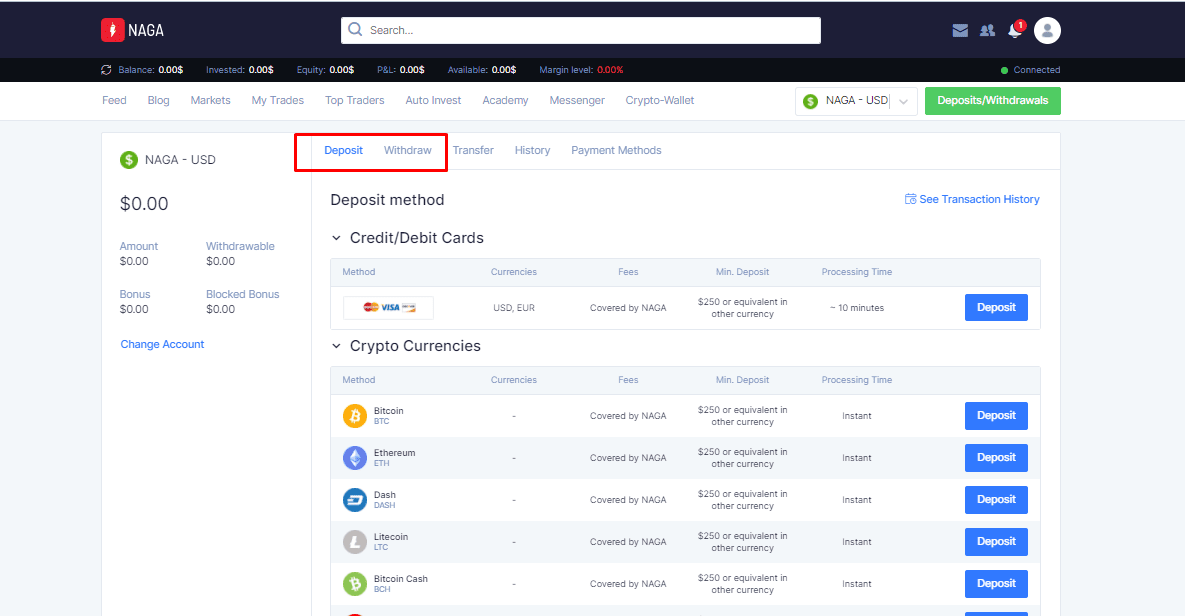1185x616 pixels.
Task: Click the Connected status indicator
Action: [x=1030, y=70]
